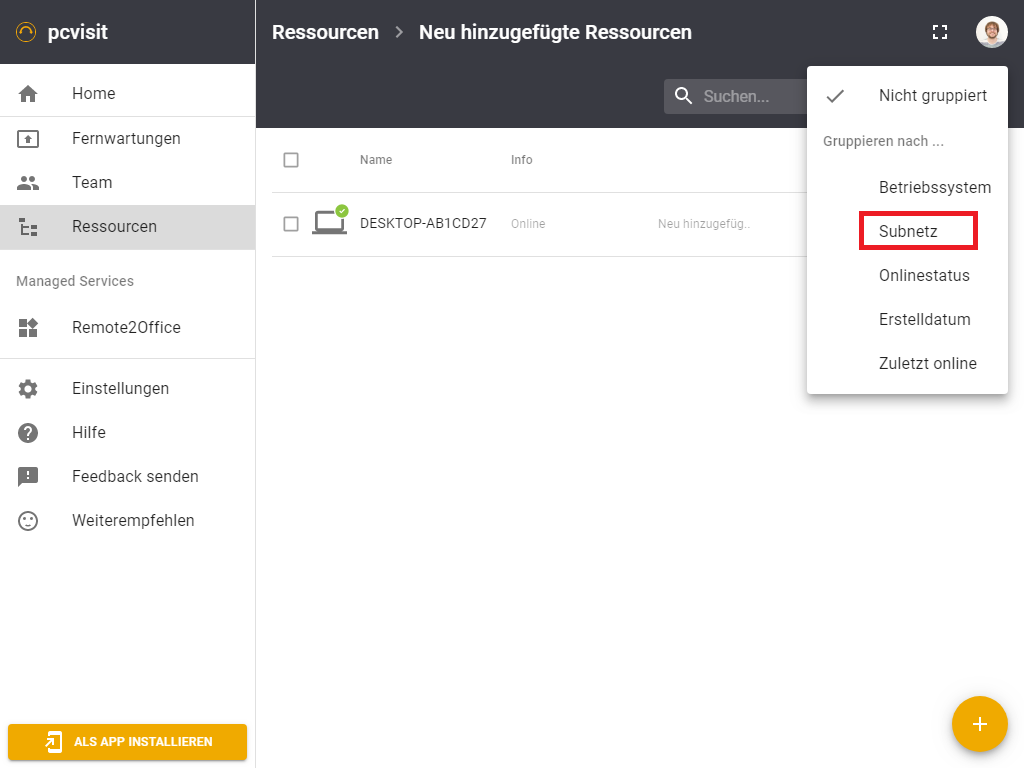Click the Weiterempfehlen smiley icon
1024x768 pixels.
[28, 521]
